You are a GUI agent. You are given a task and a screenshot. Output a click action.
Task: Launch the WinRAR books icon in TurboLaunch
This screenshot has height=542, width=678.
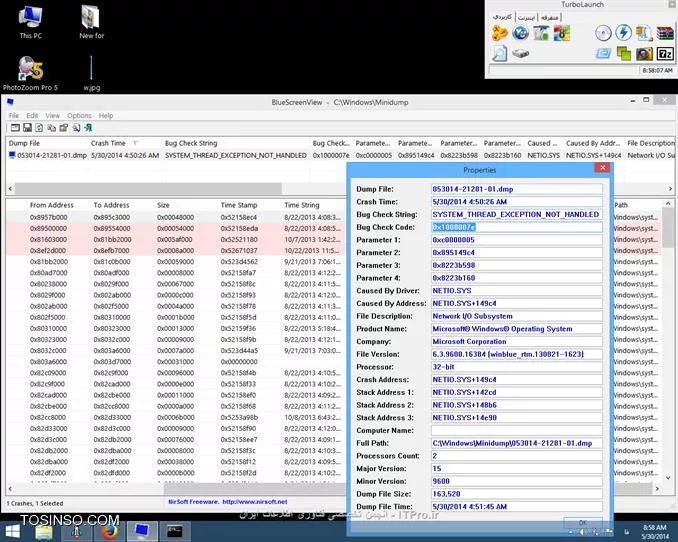click(x=665, y=33)
